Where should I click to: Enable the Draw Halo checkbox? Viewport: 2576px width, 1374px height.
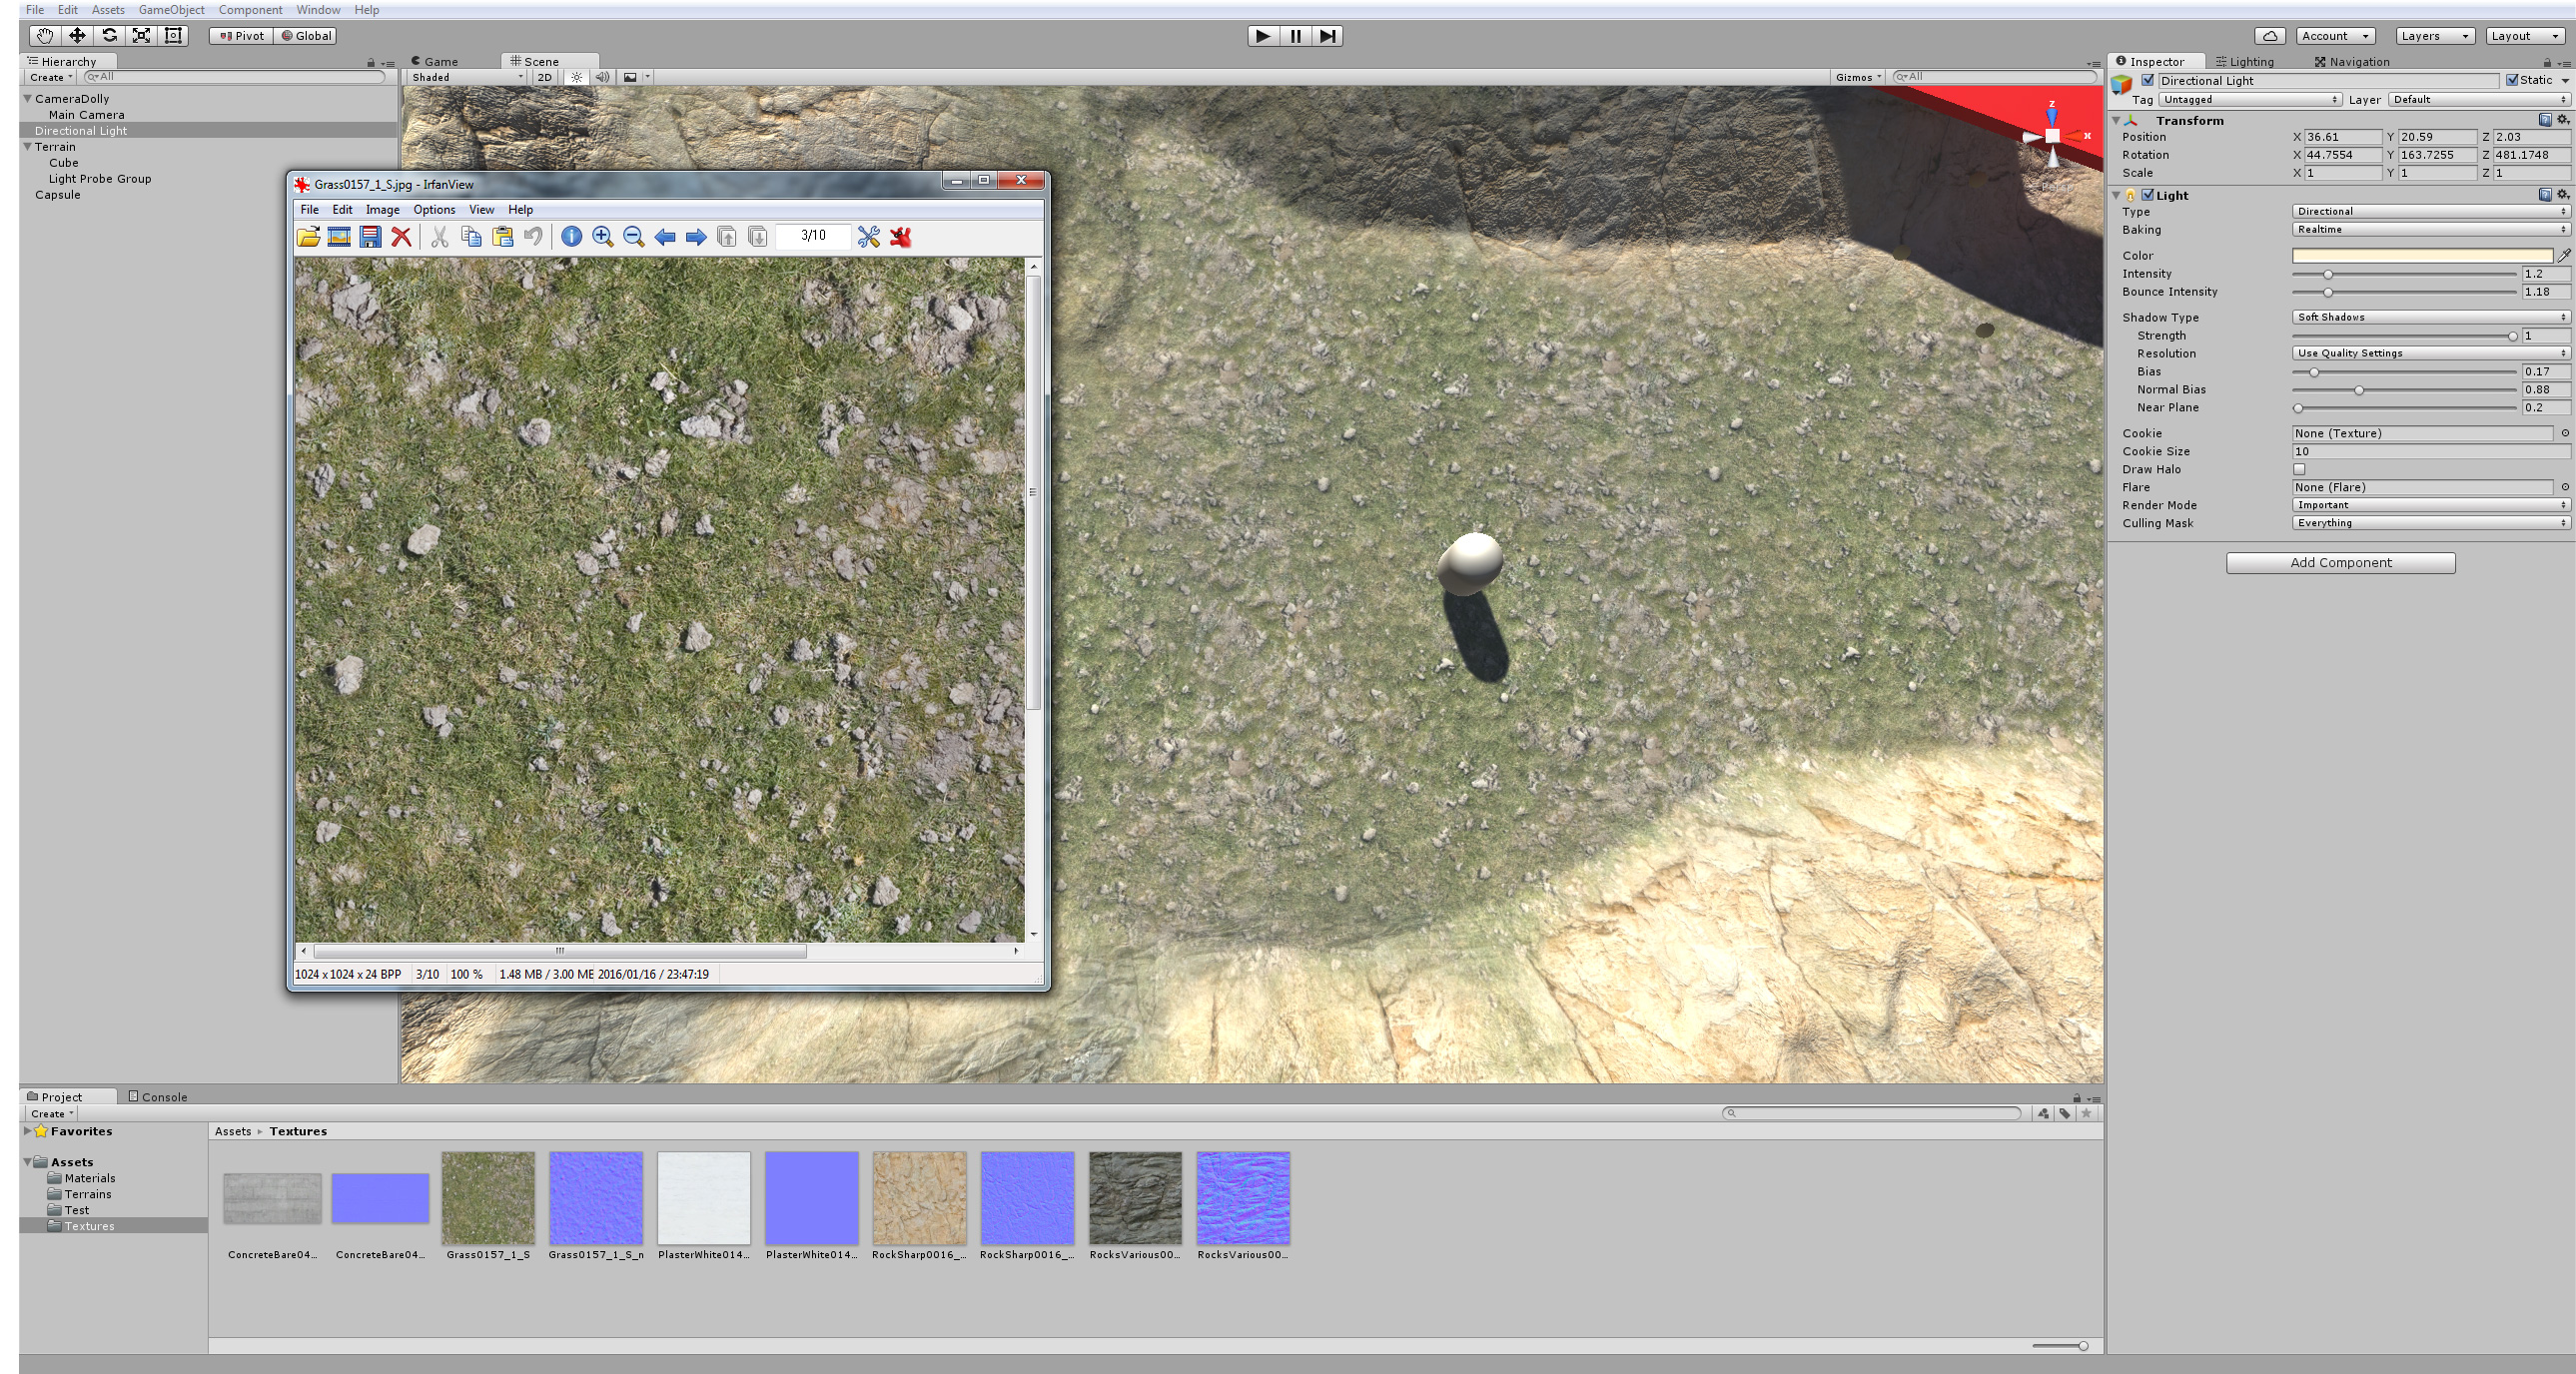[x=2299, y=469]
